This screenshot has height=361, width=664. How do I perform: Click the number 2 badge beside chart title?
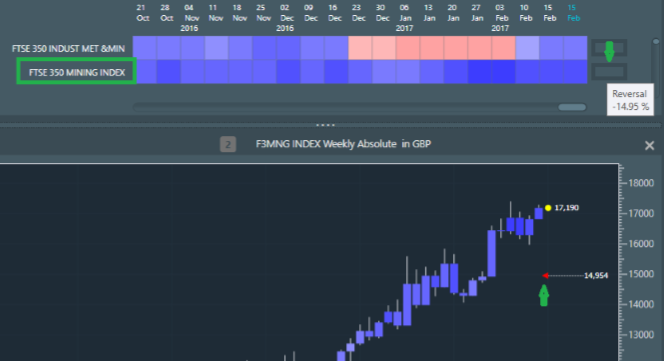pyautogui.click(x=228, y=144)
